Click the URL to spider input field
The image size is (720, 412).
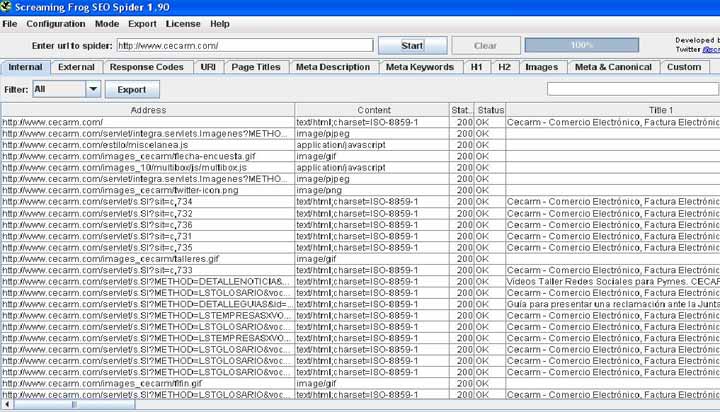coord(244,45)
